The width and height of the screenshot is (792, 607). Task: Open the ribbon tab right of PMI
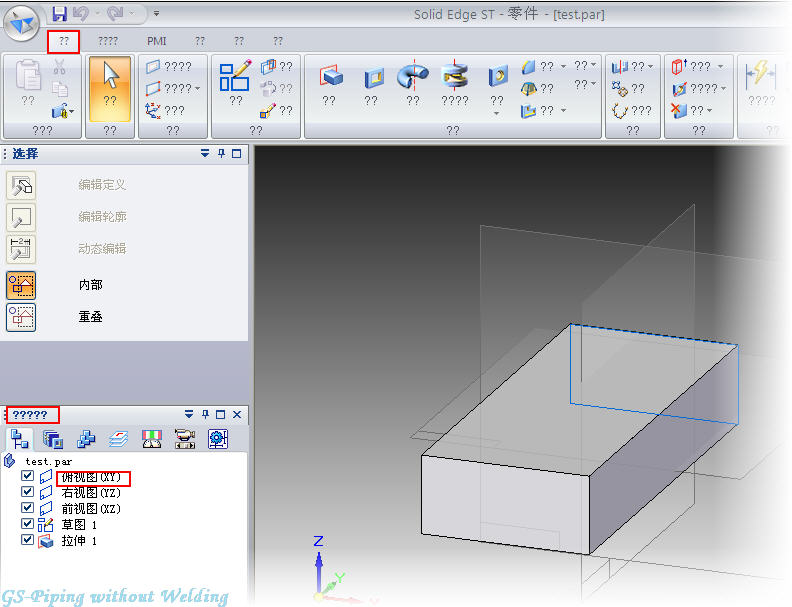pos(200,41)
